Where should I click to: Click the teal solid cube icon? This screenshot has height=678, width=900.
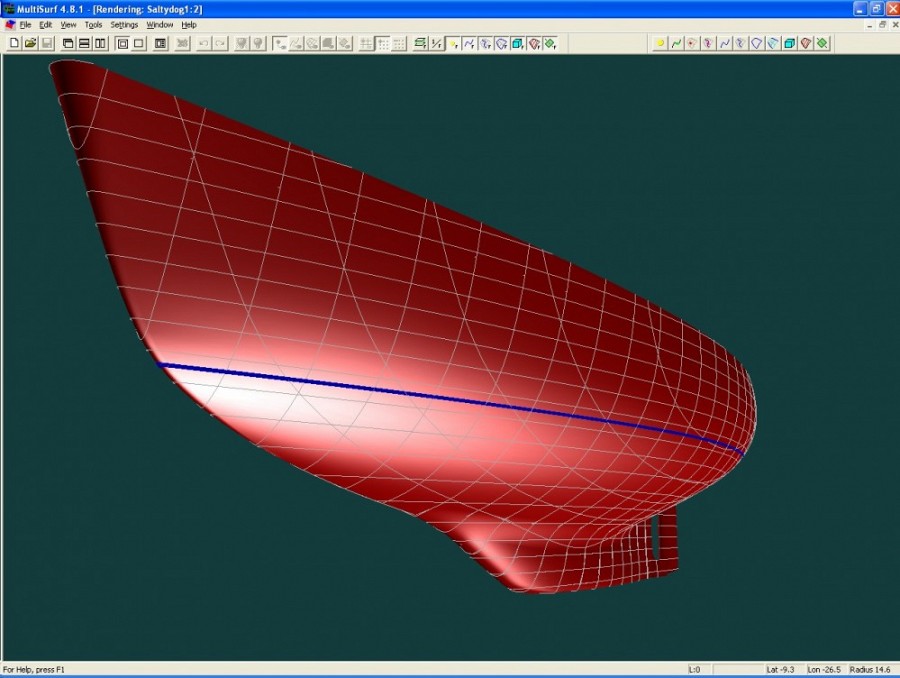789,43
